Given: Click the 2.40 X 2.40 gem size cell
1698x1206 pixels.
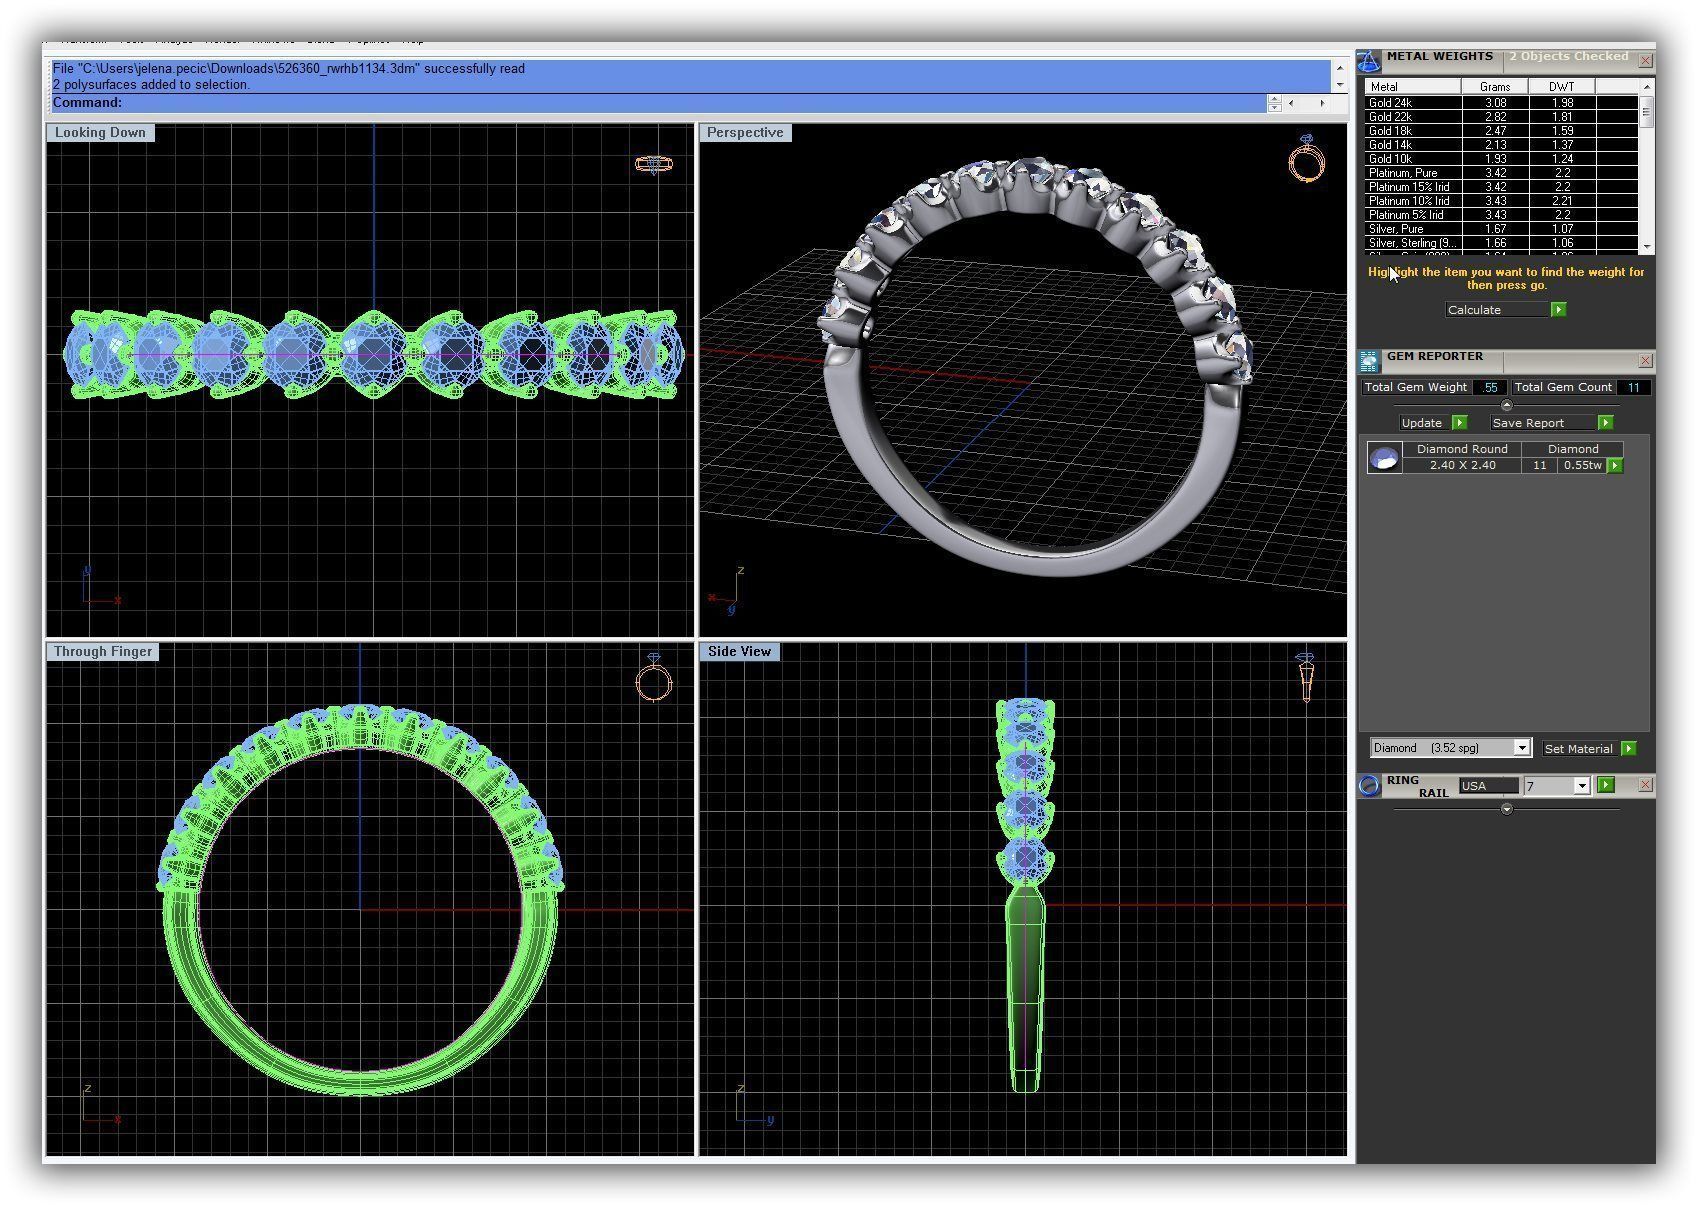Looking at the screenshot, I should pyautogui.click(x=1462, y=466).
